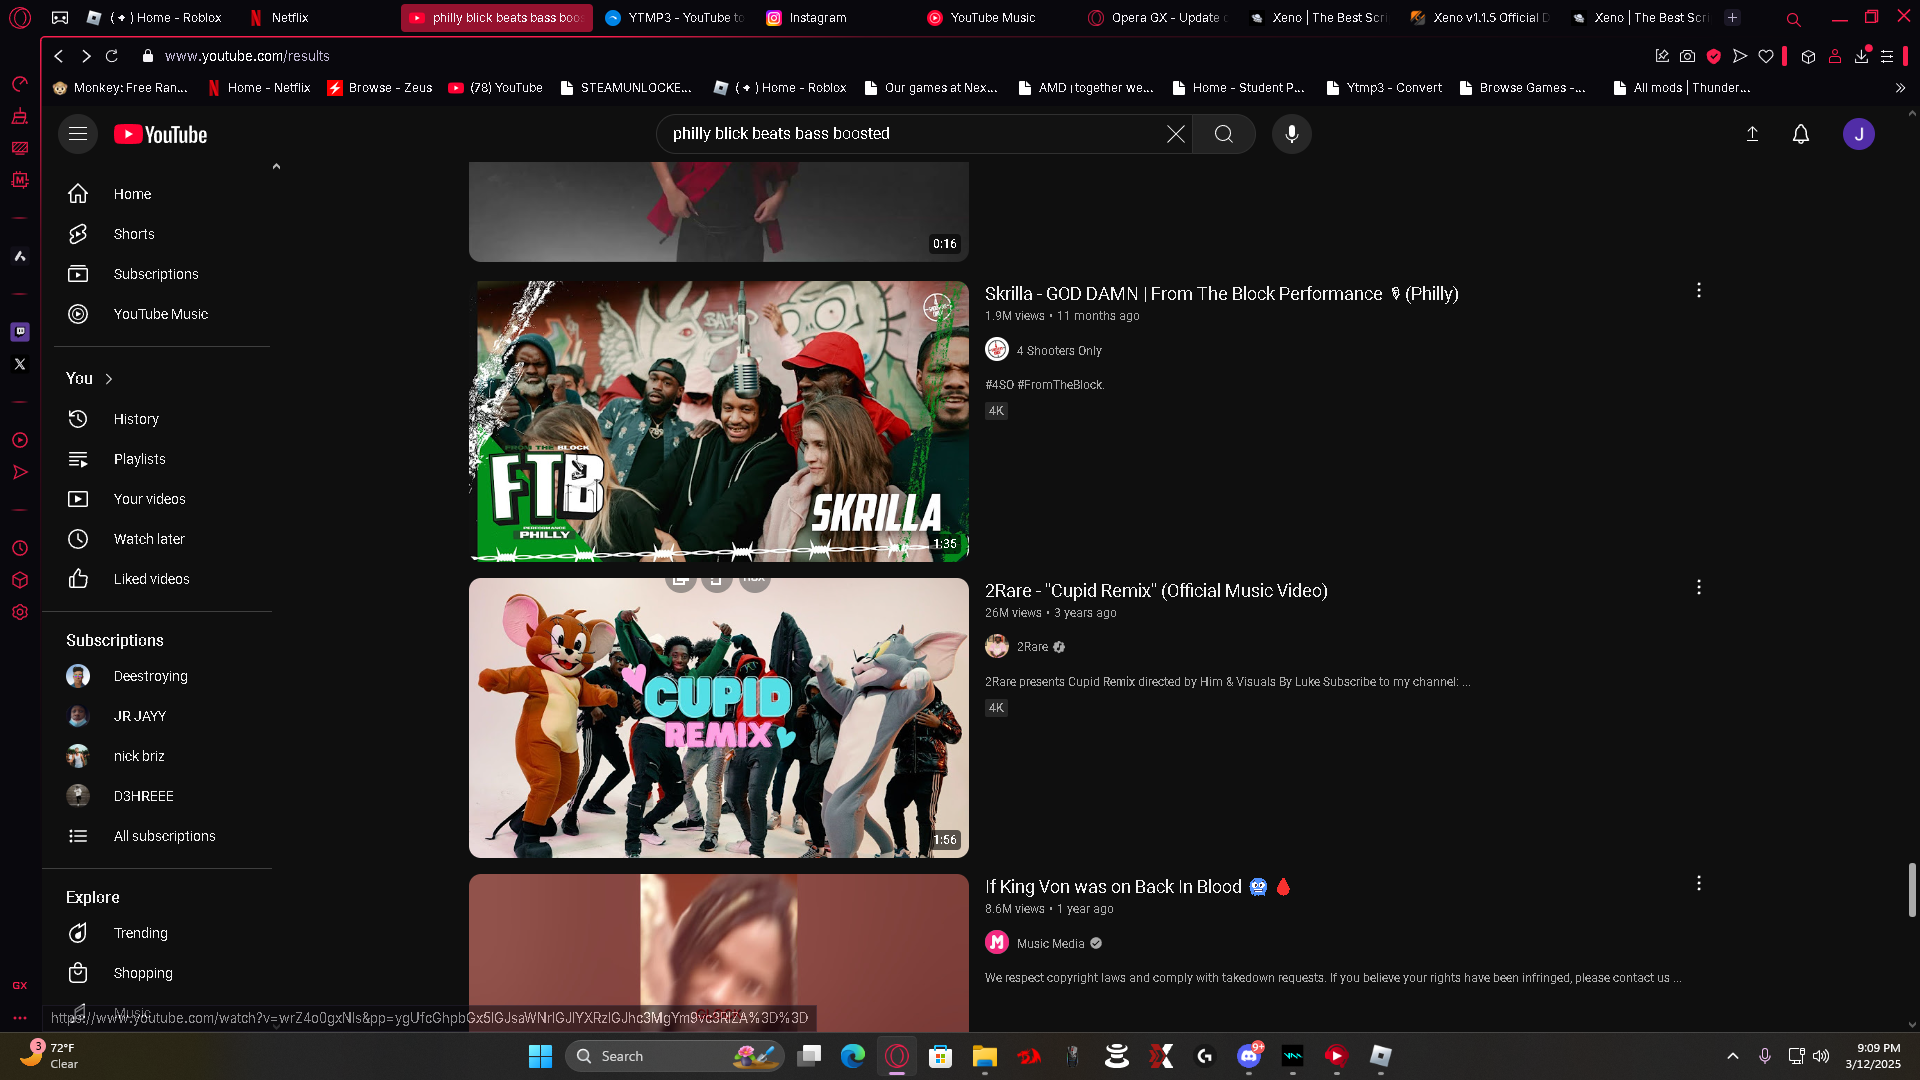Play the Skrilla GOD DAMN video thumbnail
The image size is (1920, 1080).
point(719,421)
